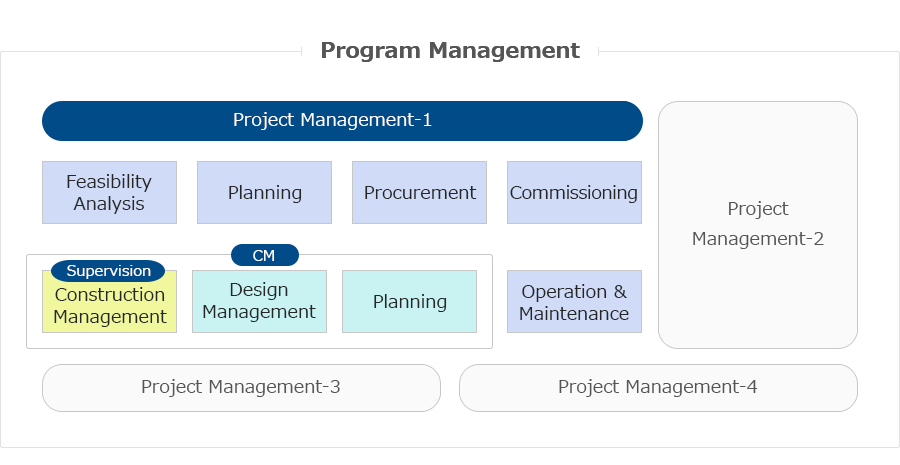Select the Feasibility Analysis box
This screenshot has width=900, height=465.
pos(109,192)
